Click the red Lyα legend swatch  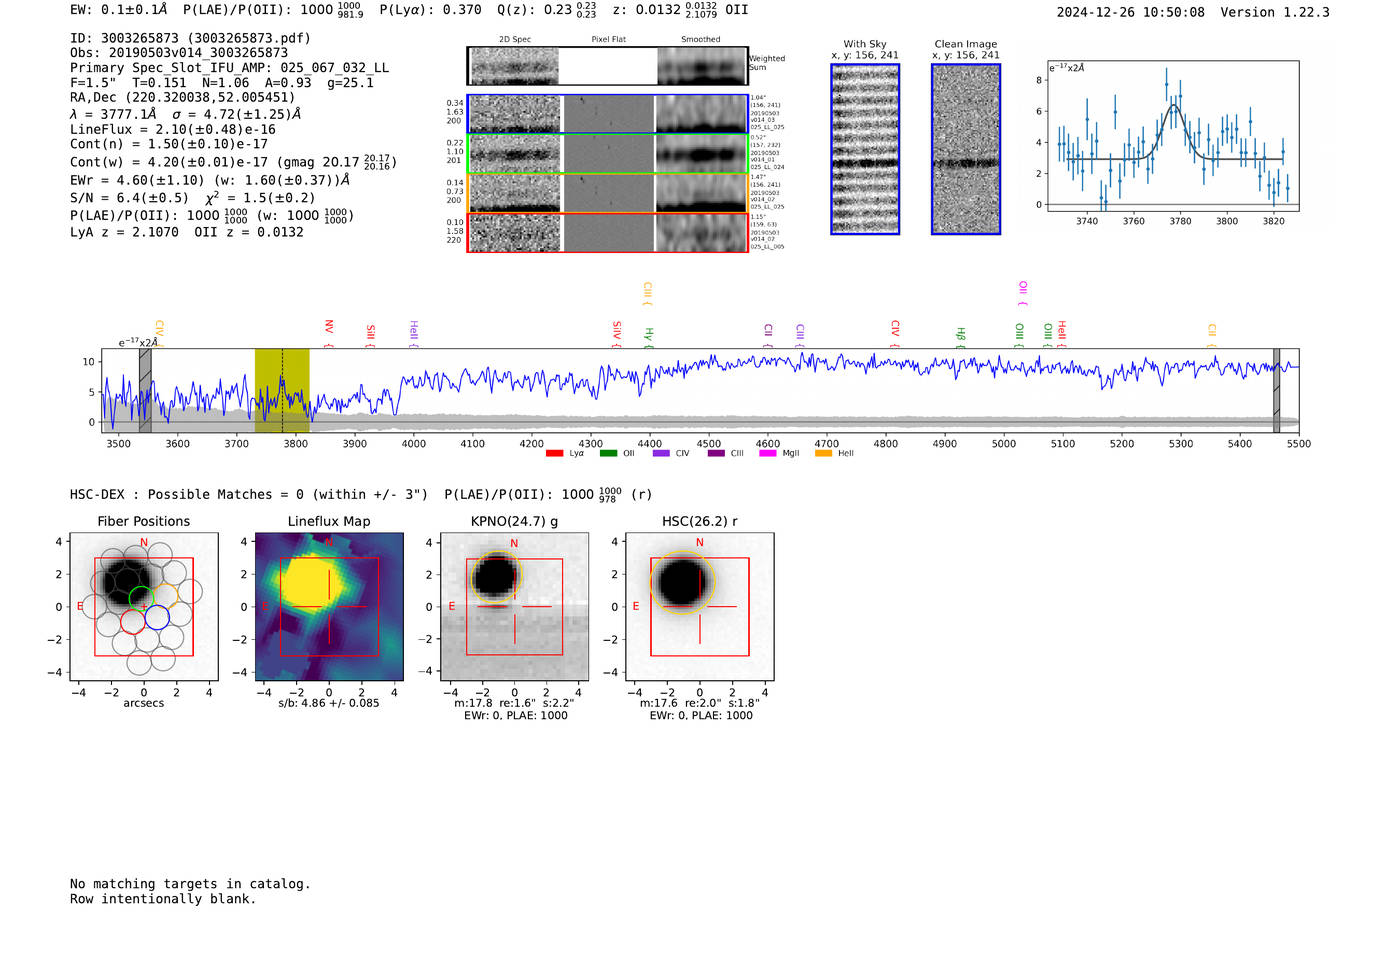pyautogui.click(x=554, y=453)
